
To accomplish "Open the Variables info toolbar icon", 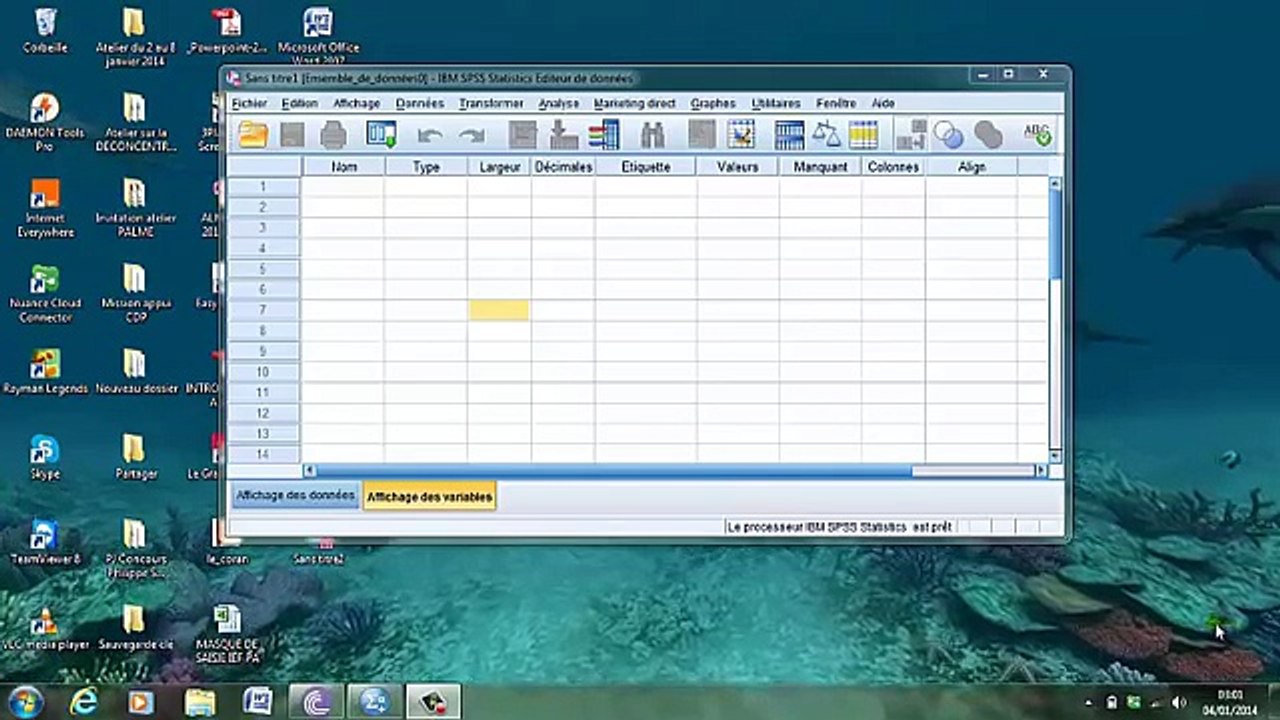I will click(x=603, y=135).
